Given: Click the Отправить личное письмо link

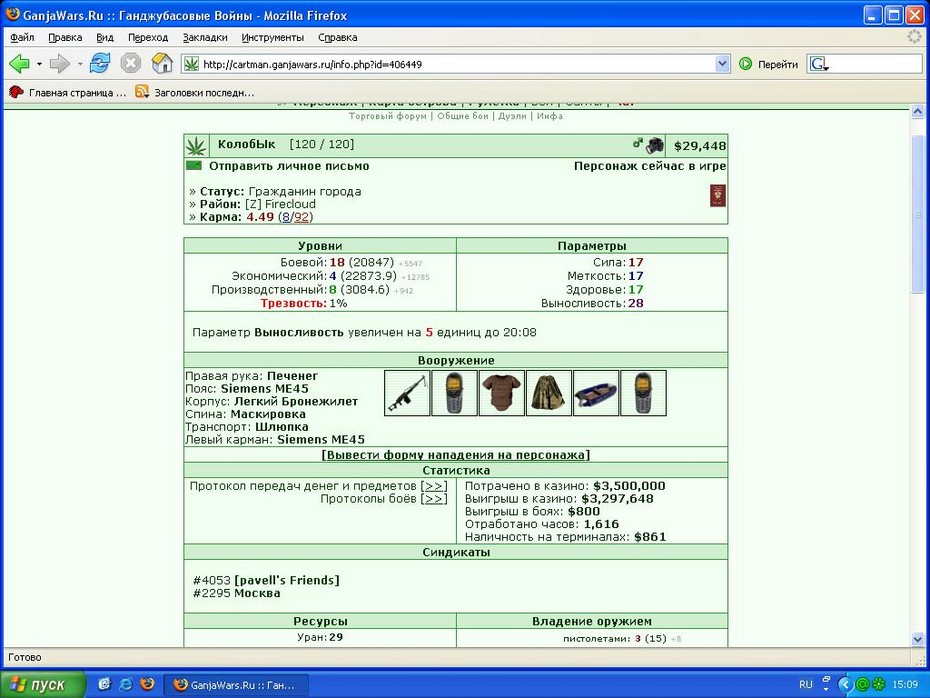Looking at the screenshot, I should pos(289,166).
